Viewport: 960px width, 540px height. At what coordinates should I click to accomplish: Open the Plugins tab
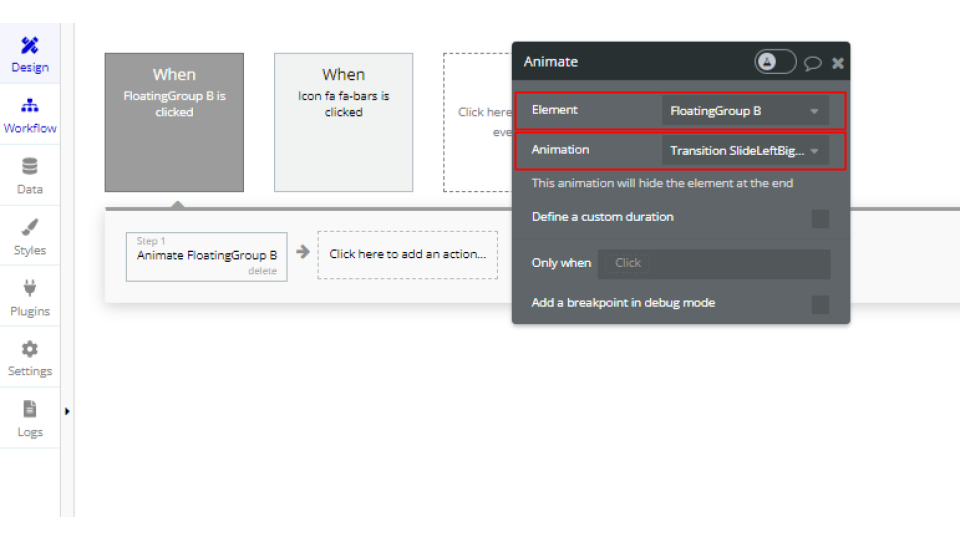click(x=29, y=297)
